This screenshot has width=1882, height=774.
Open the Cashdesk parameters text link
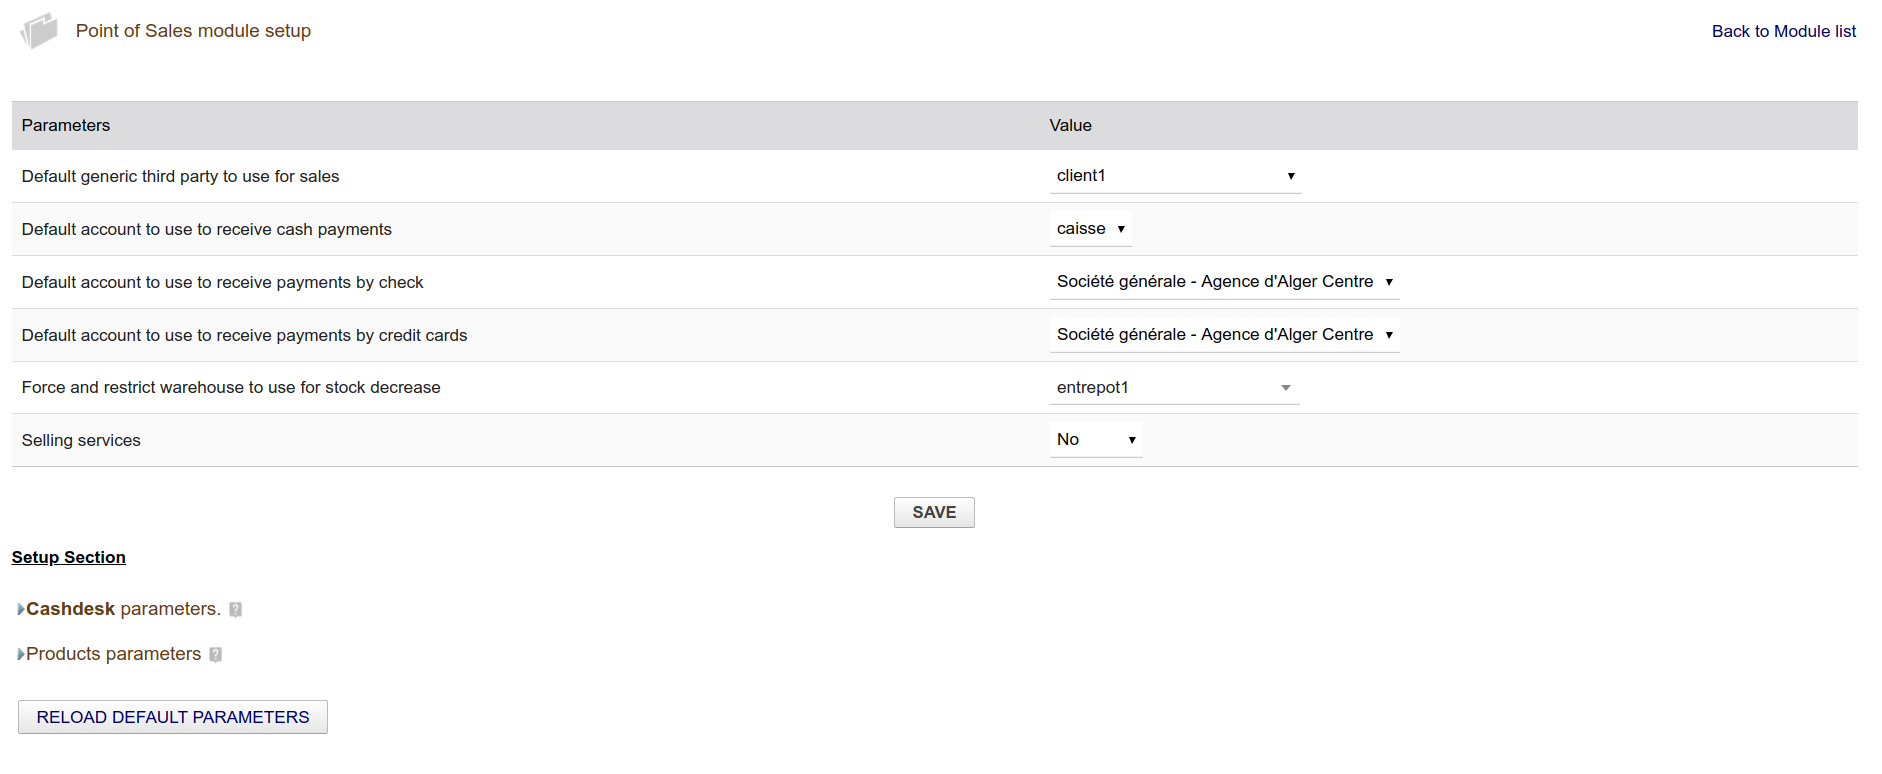tap(123, 609)
